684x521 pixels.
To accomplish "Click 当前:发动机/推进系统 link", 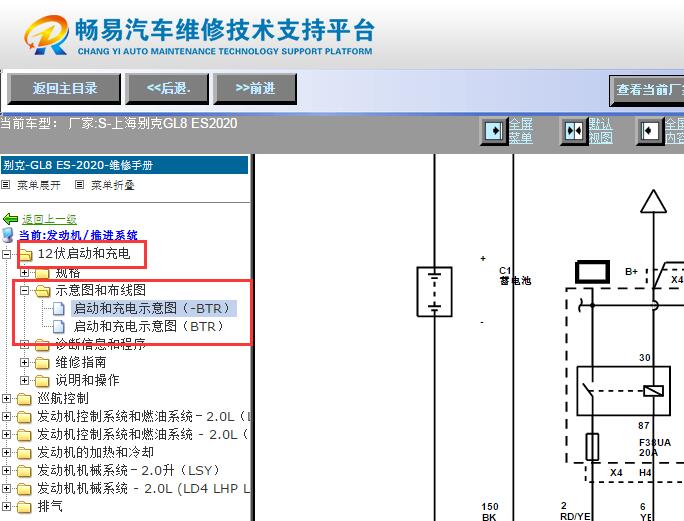I will click(78, 236).
